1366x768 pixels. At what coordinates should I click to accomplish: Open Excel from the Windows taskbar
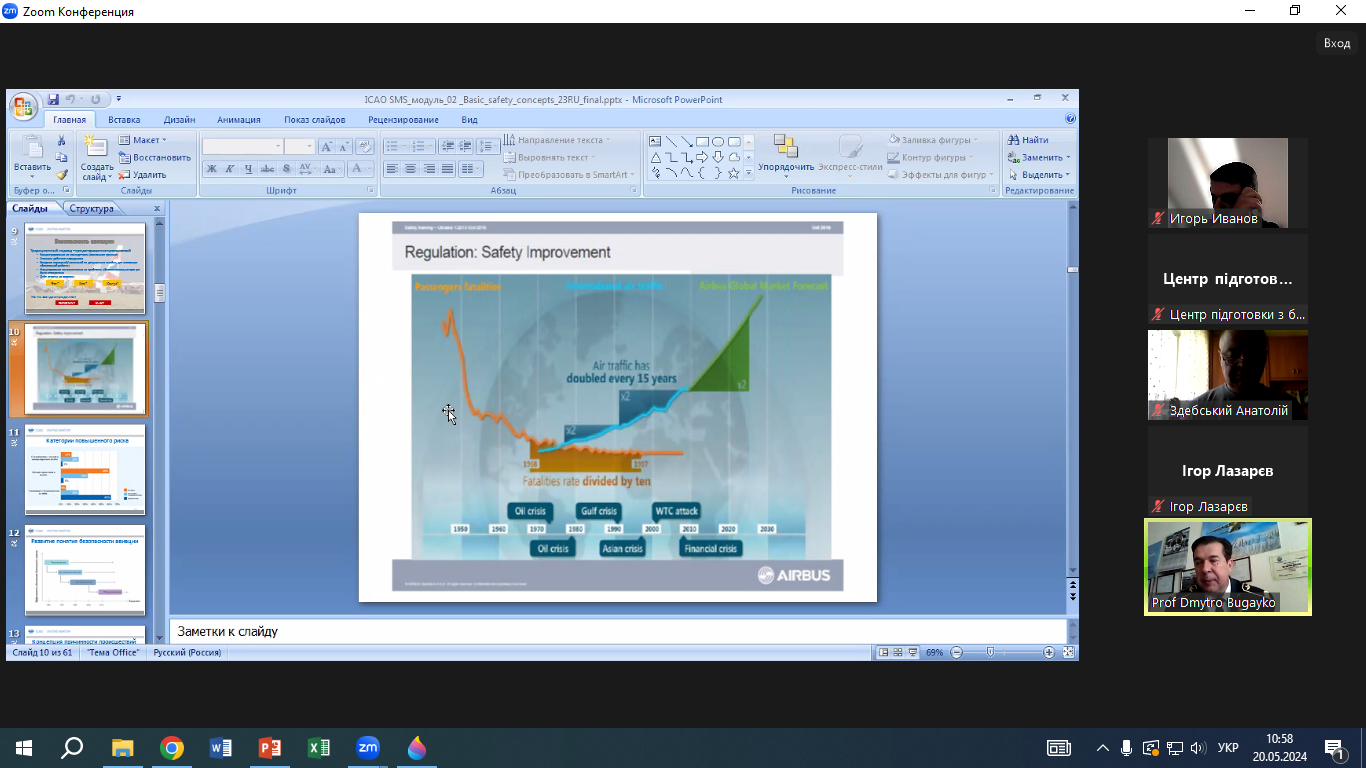coord(319,748)
